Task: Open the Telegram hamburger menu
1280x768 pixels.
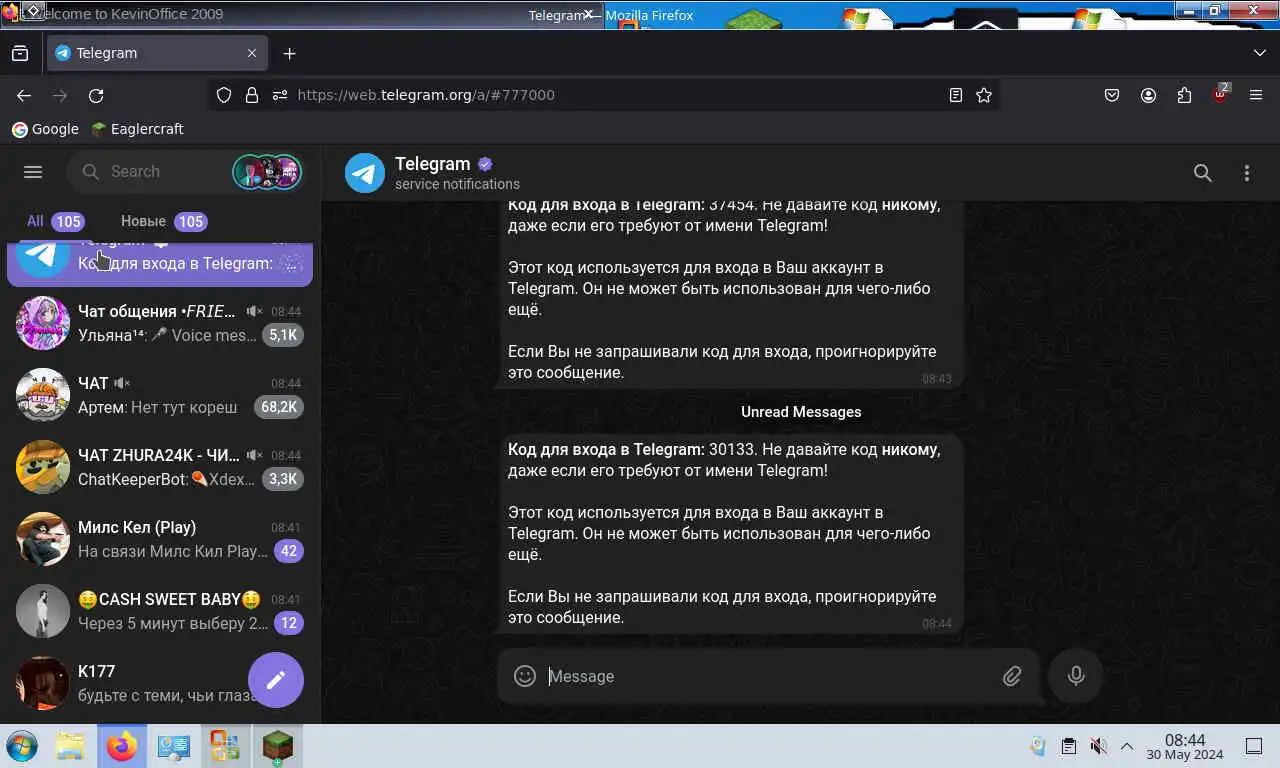Action: click(x=33, y=172)
